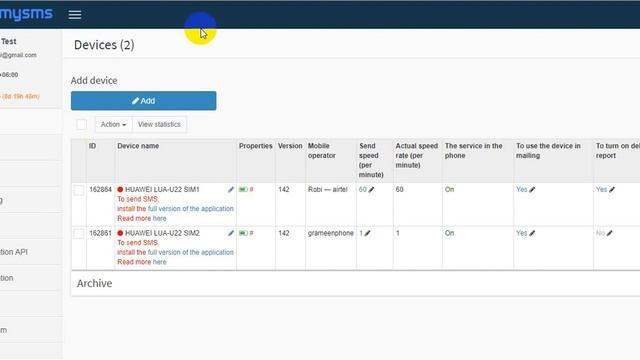Click the red hash symbol for SIM2
The image size is (640, 360).
pos(251,233)
